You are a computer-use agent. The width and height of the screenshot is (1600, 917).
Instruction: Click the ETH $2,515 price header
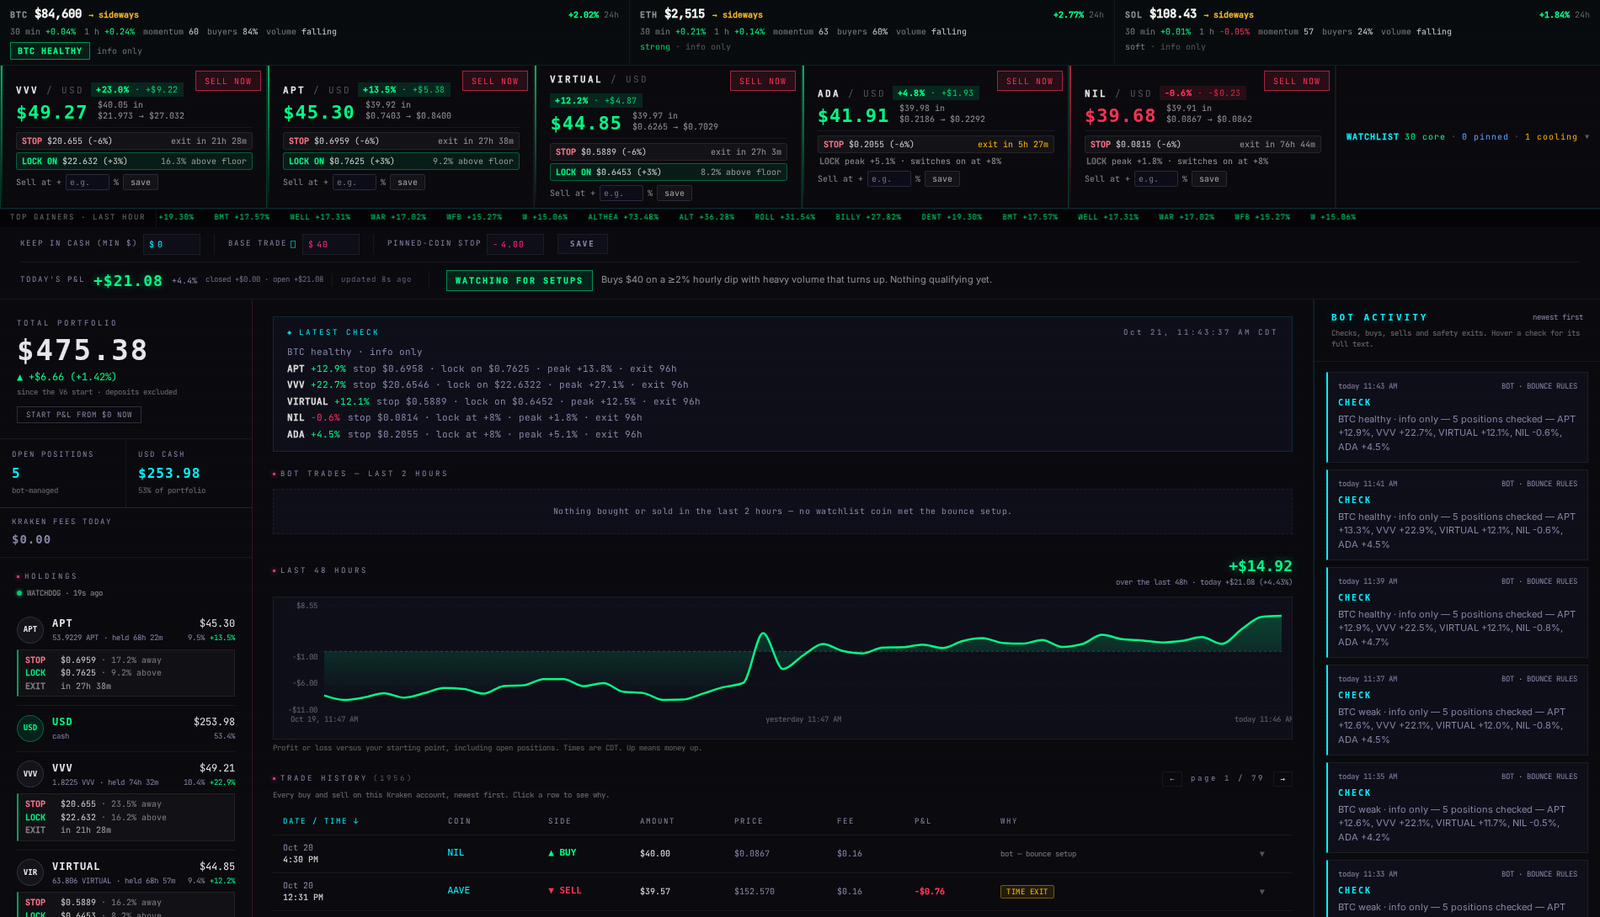point(685,14)
